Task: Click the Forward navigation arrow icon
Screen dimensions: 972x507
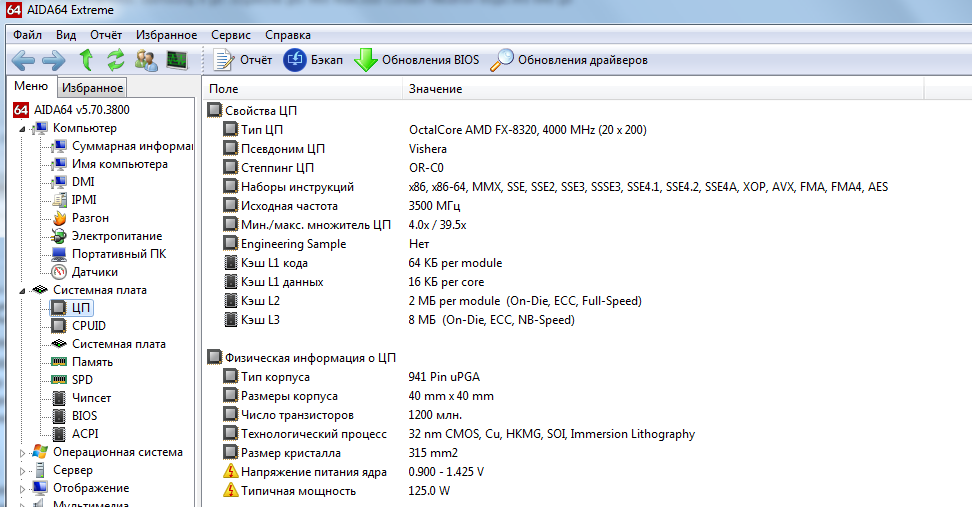Action: coord(54,60)
